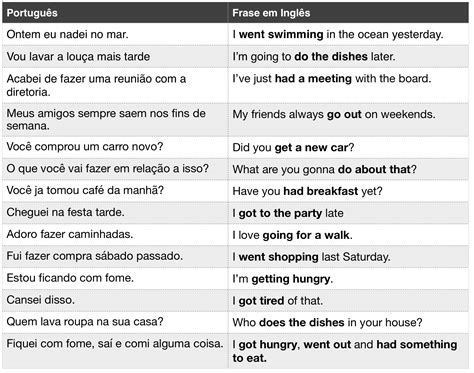The height and width of the screenshot is (373, 474).
Task: Click 'I went shopping last Saturday.'
Action: point(311,257)
